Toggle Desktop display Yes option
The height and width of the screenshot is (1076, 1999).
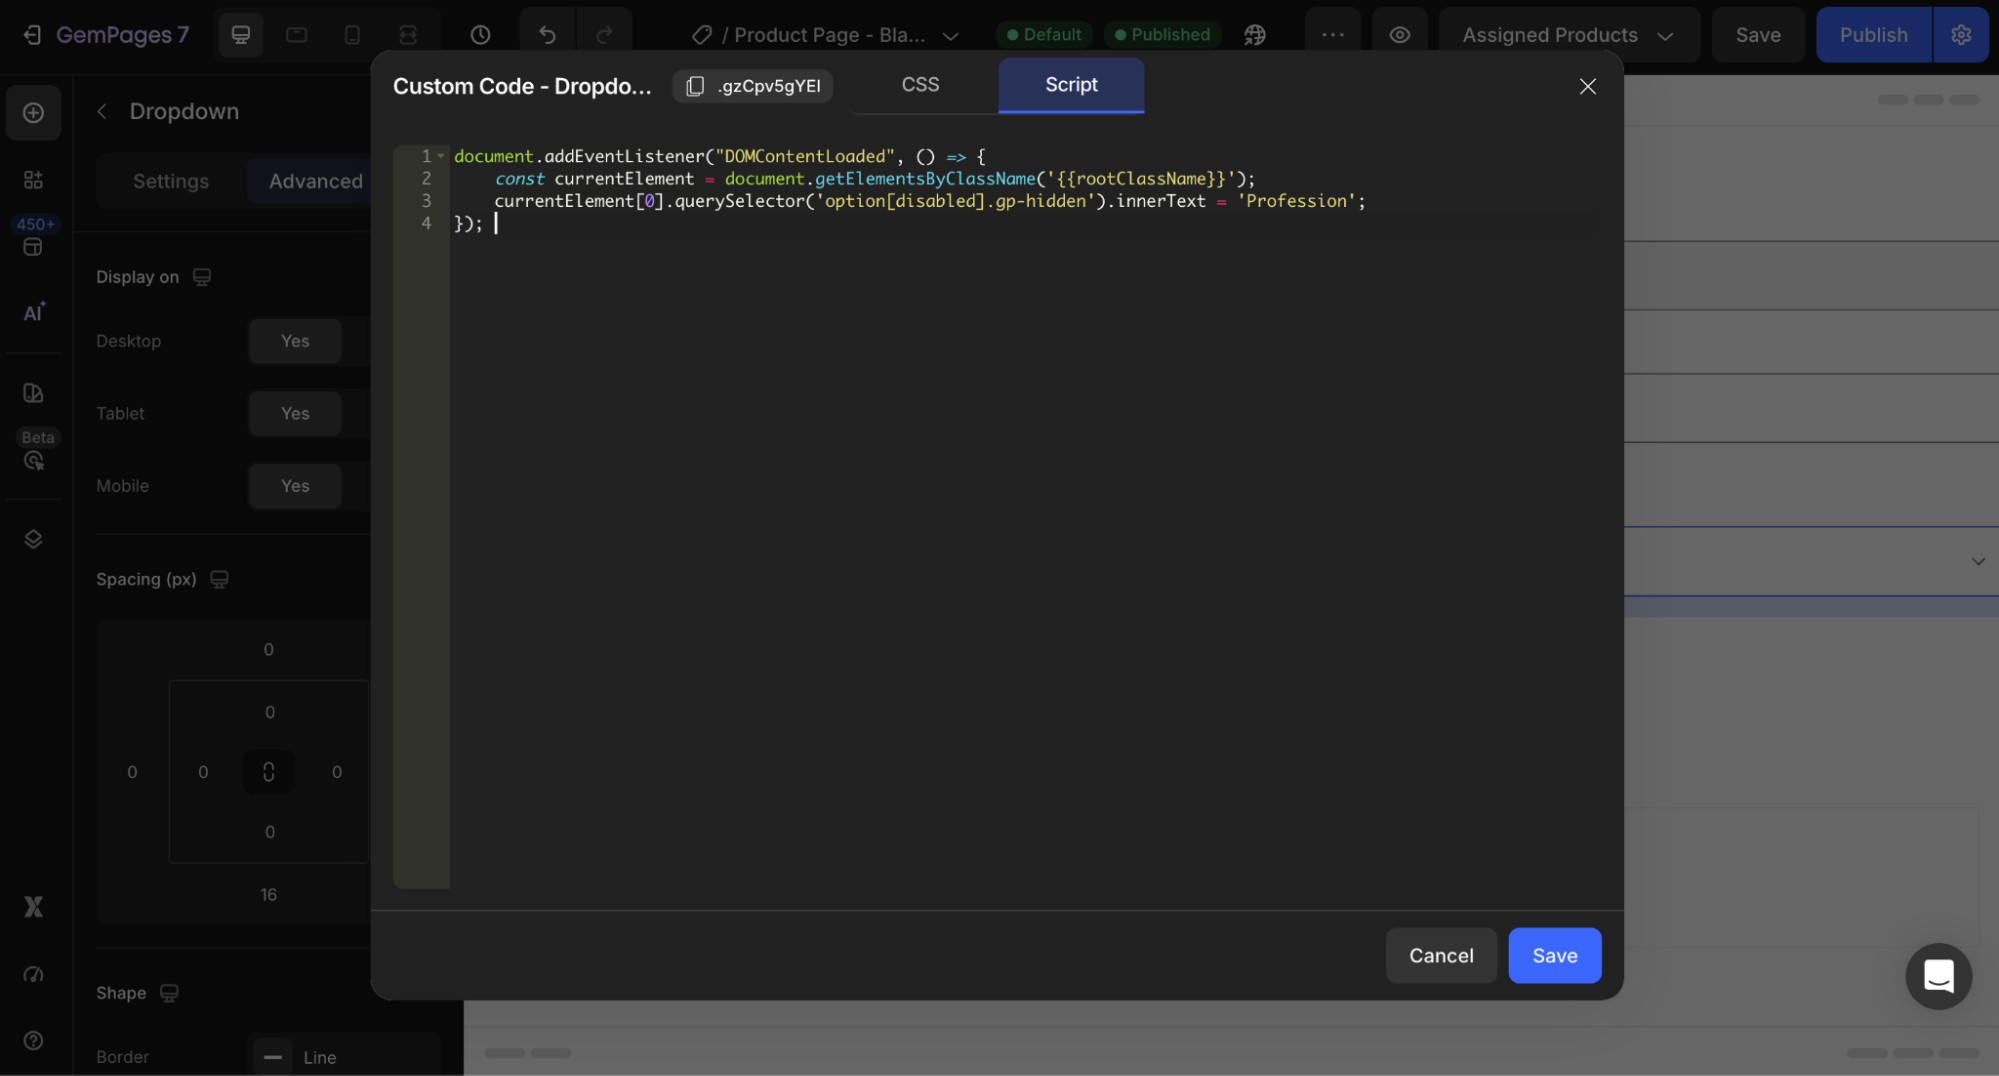295,341
